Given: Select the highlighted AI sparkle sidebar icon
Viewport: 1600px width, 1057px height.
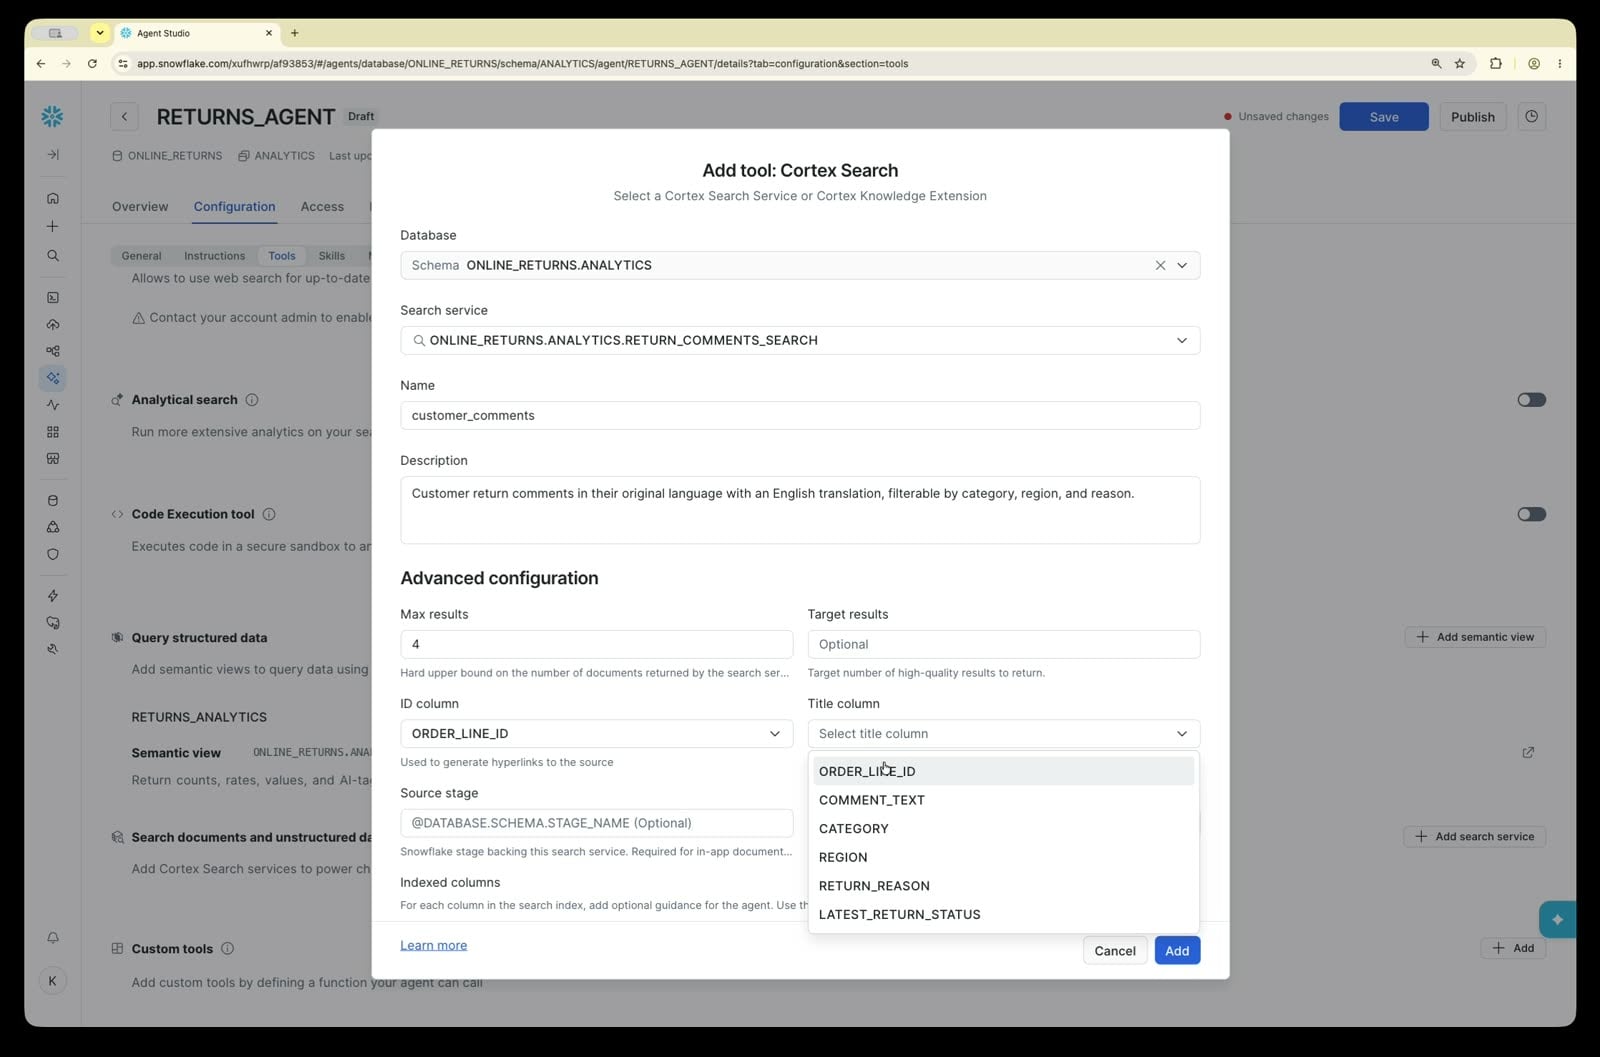Looking at the screenshot, I should click(x=53, y=378).
